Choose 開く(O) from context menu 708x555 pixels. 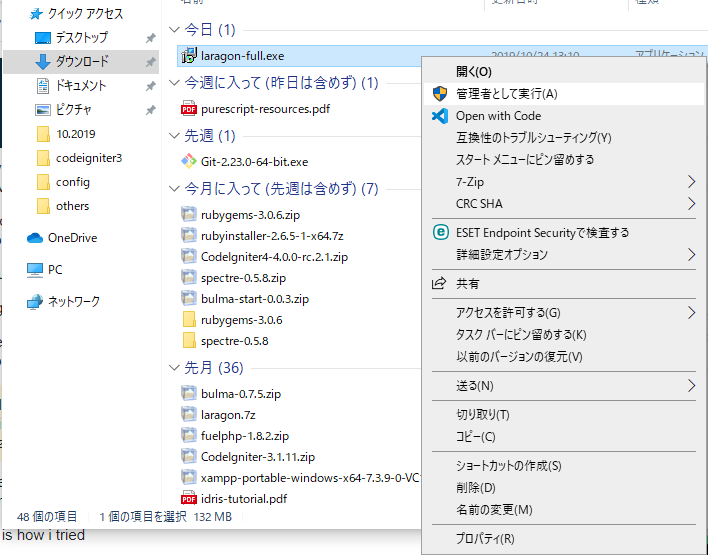(564, 71)
